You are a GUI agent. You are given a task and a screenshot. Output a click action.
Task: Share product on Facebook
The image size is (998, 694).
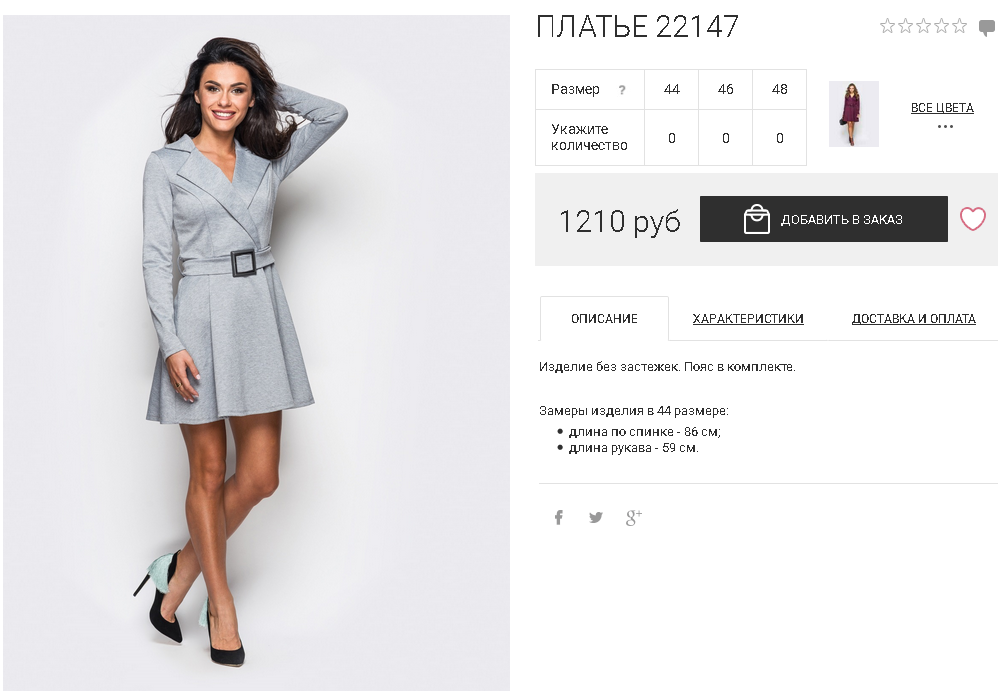(x=558, y=517)
